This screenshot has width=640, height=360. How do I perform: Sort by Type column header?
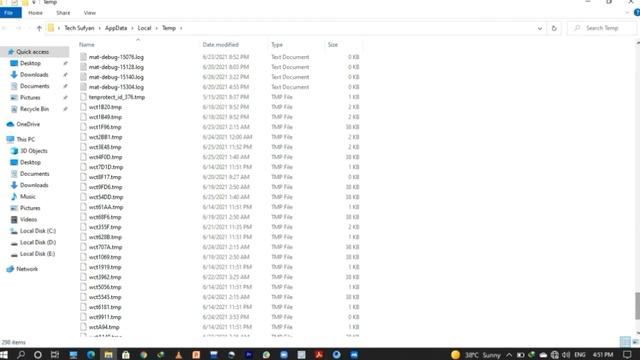[277, 44]
